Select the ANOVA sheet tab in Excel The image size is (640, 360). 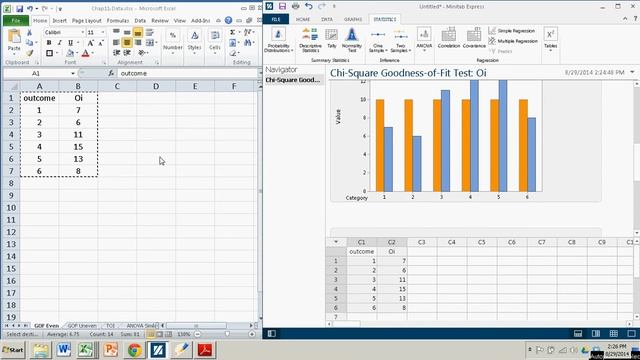click(142, 326)
